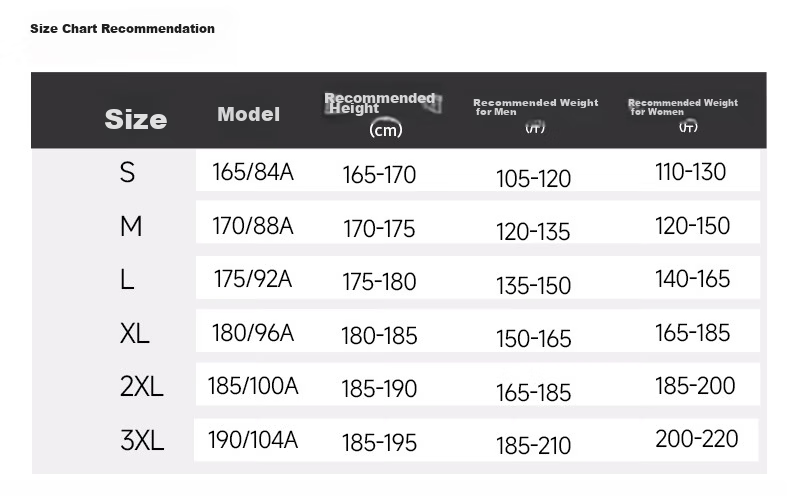The image size is (790, 496).
Task: Click the Size Chart Recommendation title
Action: point(122,29)
